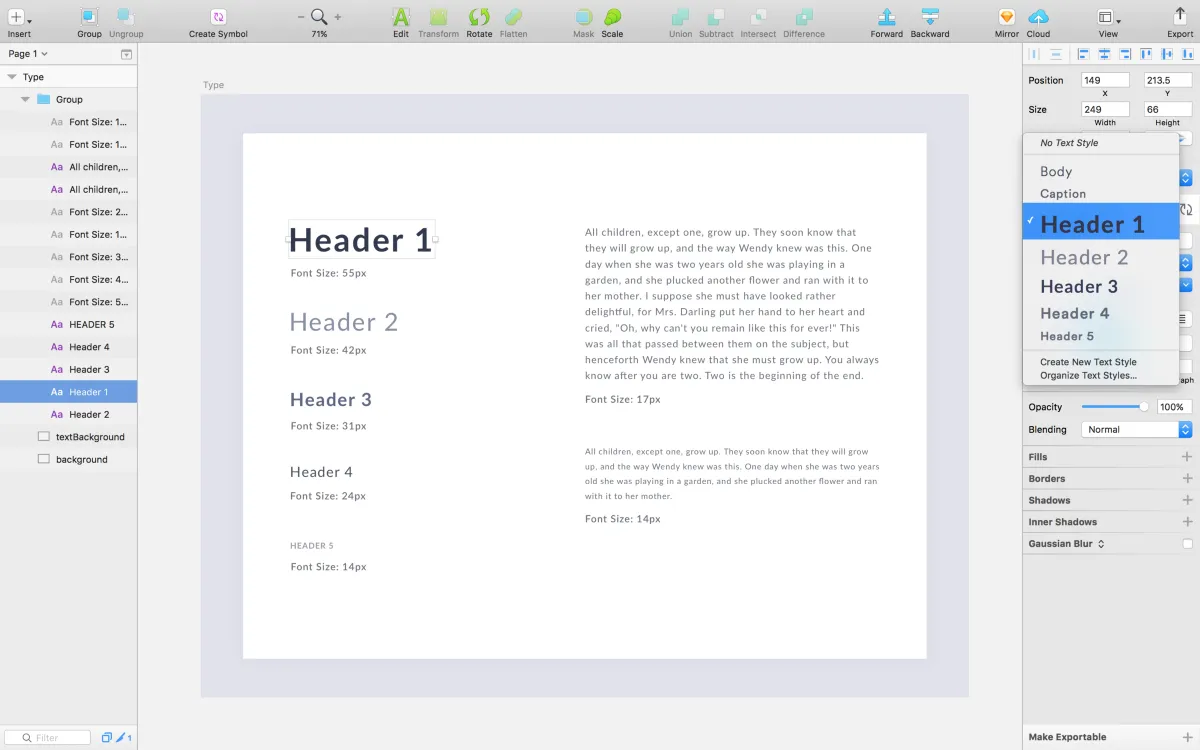Collapse the Group folder in the layers list

click(x=24, y=99)
